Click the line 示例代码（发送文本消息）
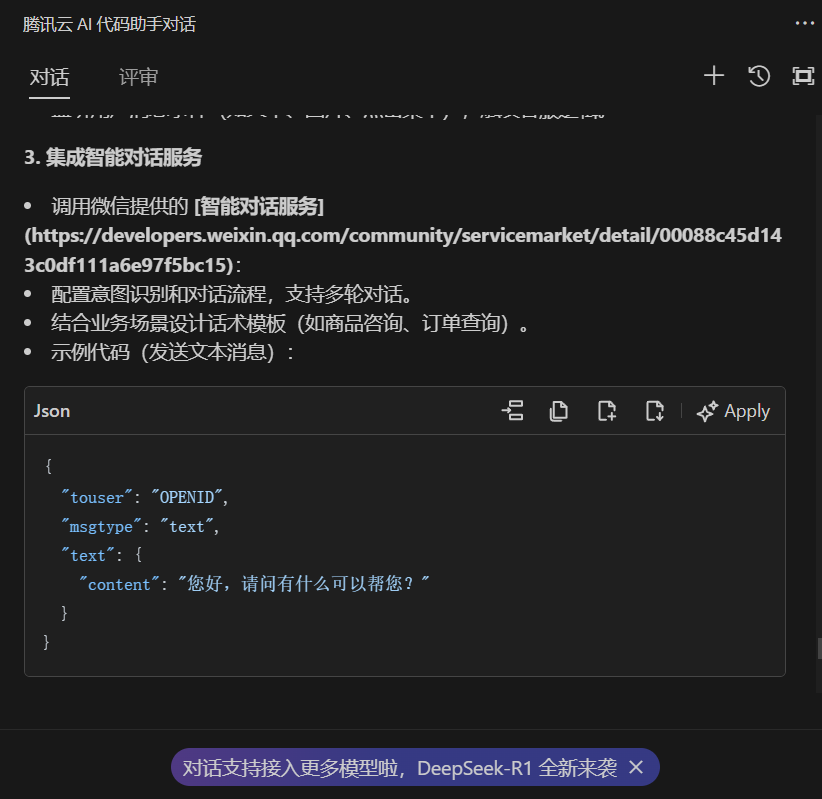The height and width of the screenshot is (799, 822). 172,352
